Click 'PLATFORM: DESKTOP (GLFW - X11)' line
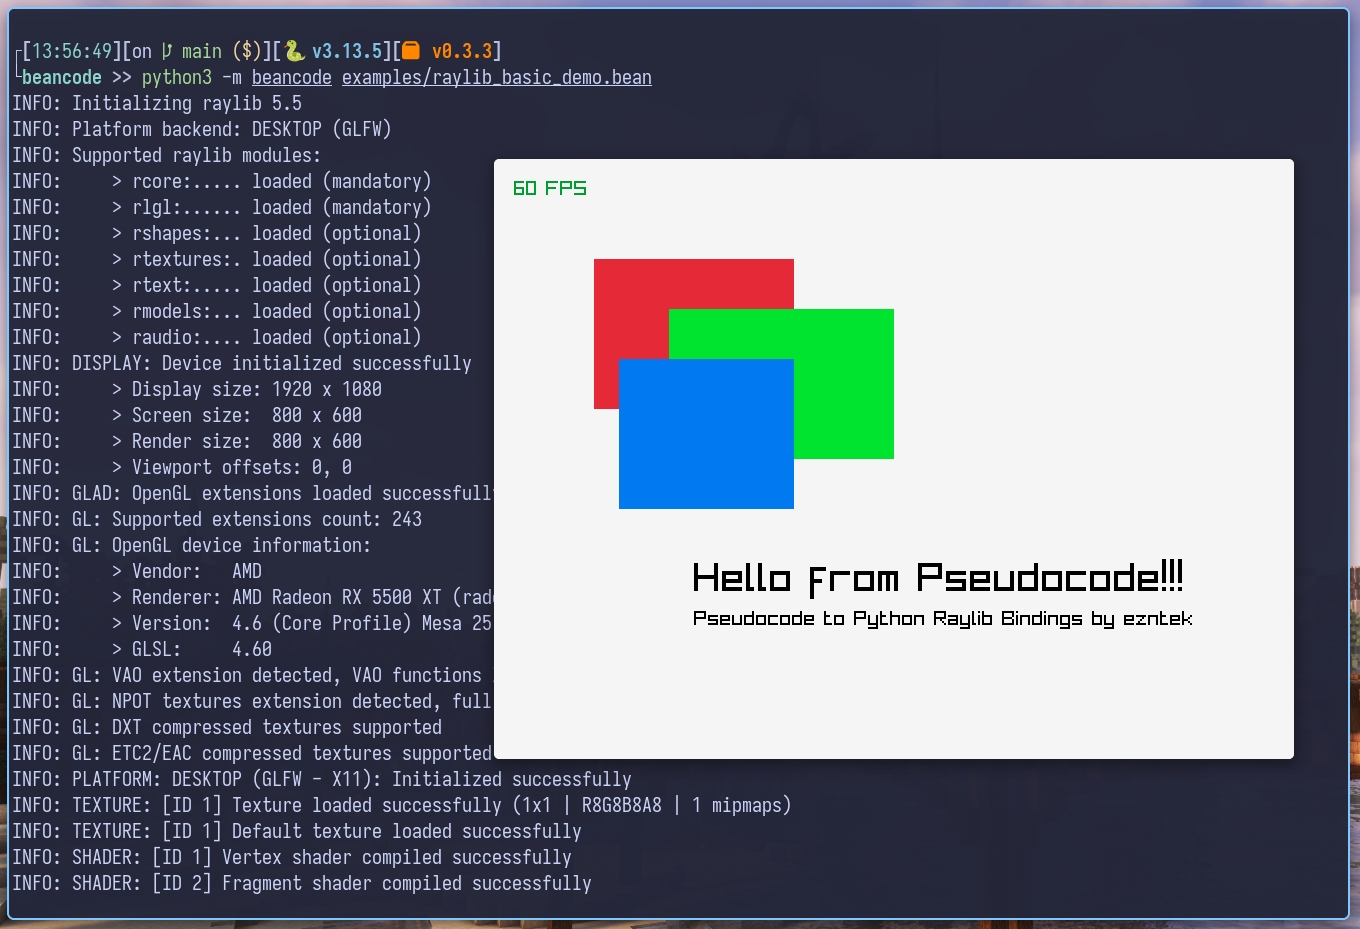The image size is (1360, 929). pos(322,779)
